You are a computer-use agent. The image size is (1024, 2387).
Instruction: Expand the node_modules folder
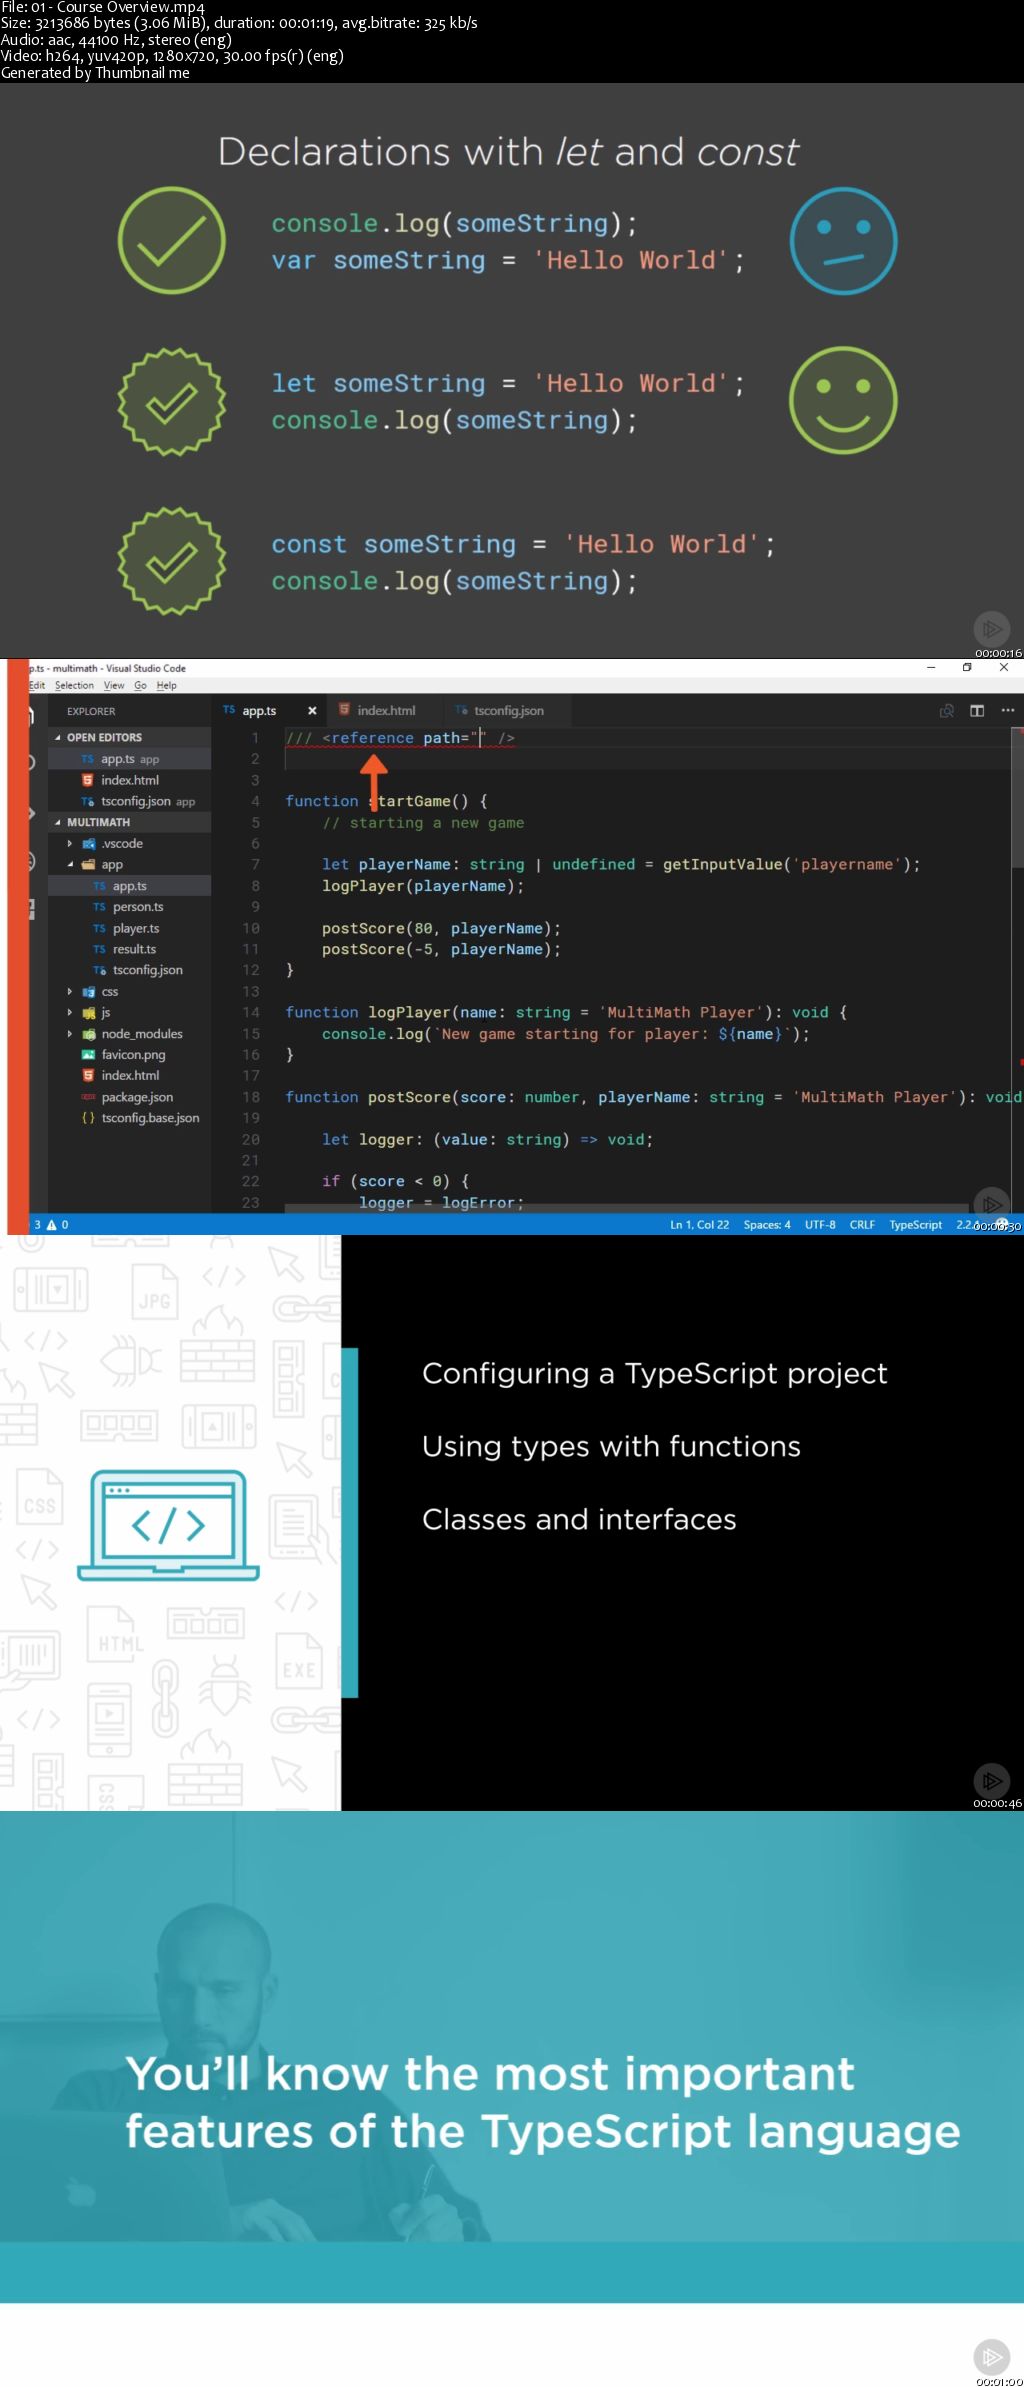coord(130,1034)
